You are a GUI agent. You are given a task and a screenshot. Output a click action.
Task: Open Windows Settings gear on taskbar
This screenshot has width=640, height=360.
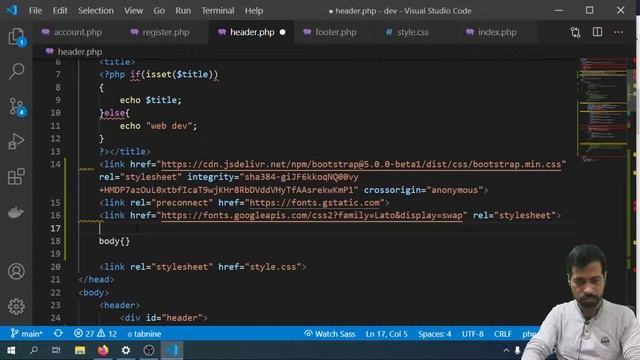126,350
